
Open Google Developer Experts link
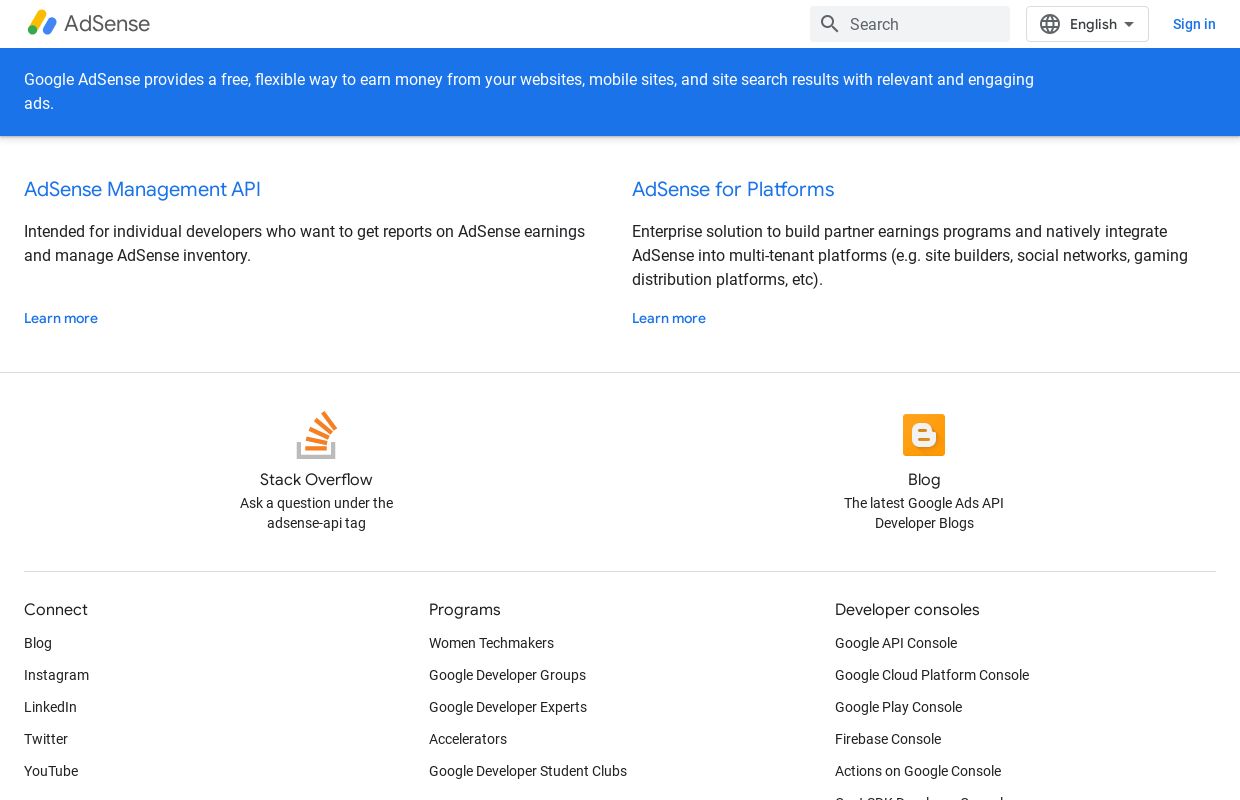508,707
